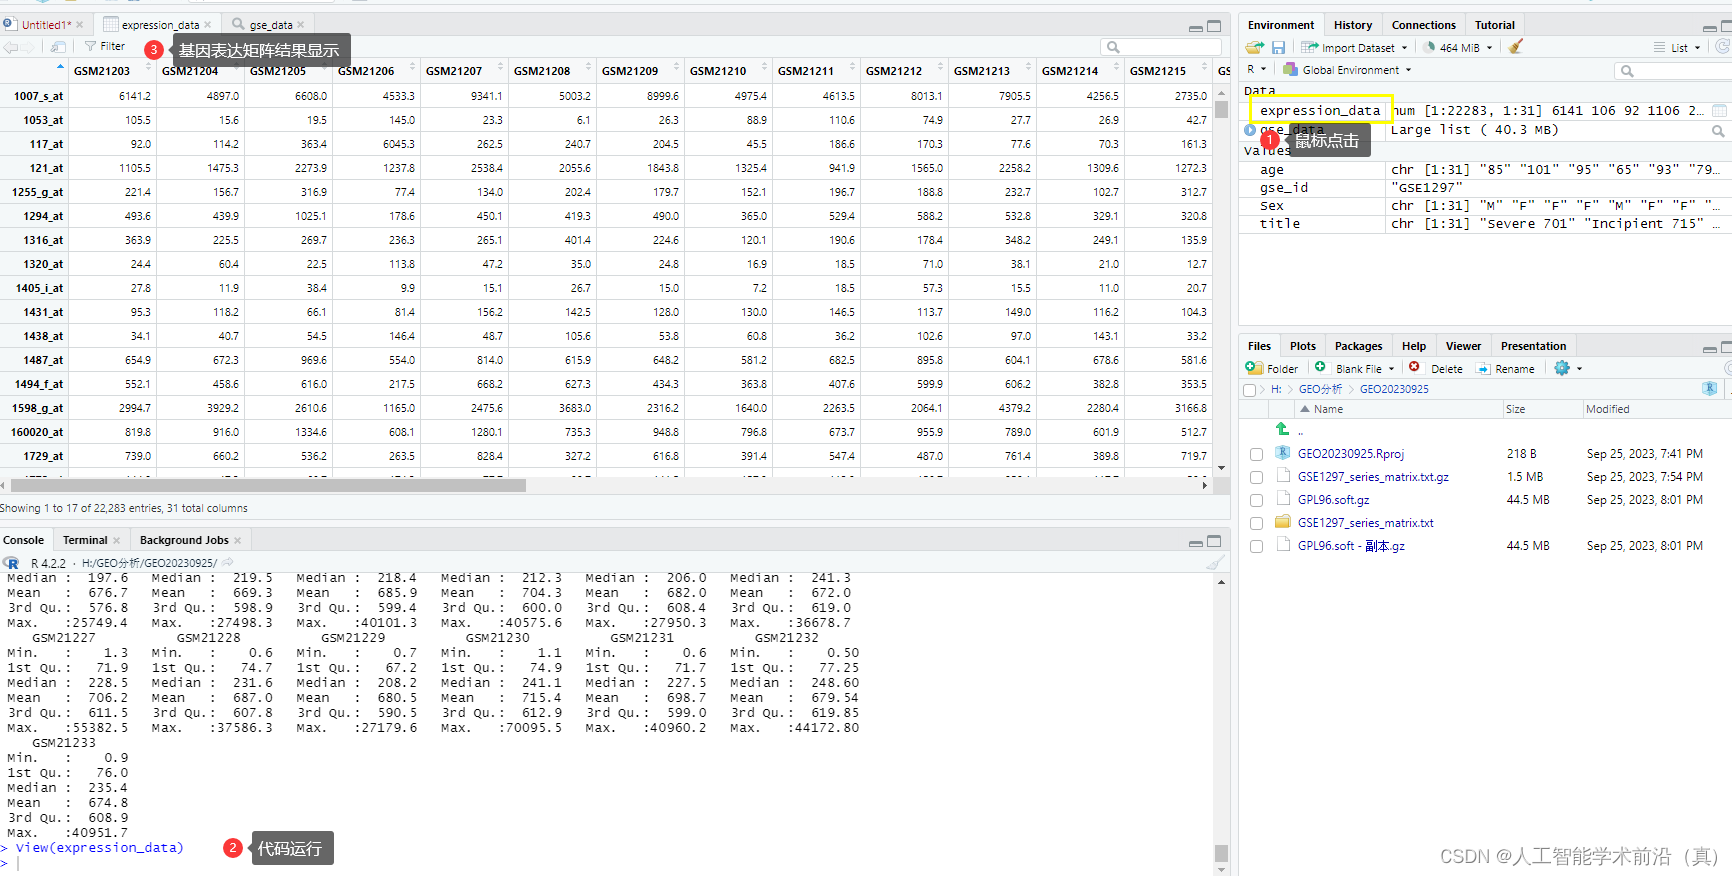Clear environment objects with the broom icon
Image resolution: width=1732 pixels, height=876 pixels.
(1516, 47)
